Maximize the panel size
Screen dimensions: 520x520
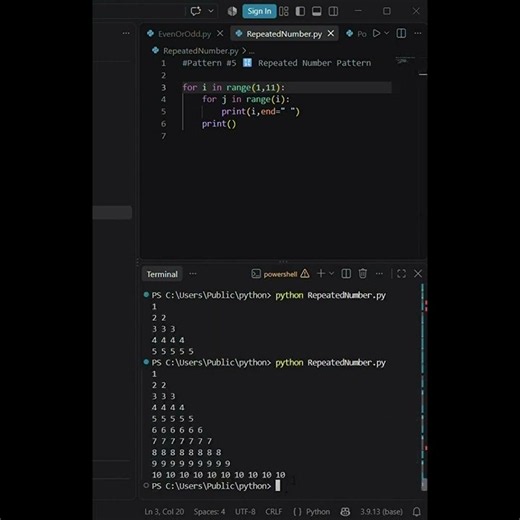401,274
